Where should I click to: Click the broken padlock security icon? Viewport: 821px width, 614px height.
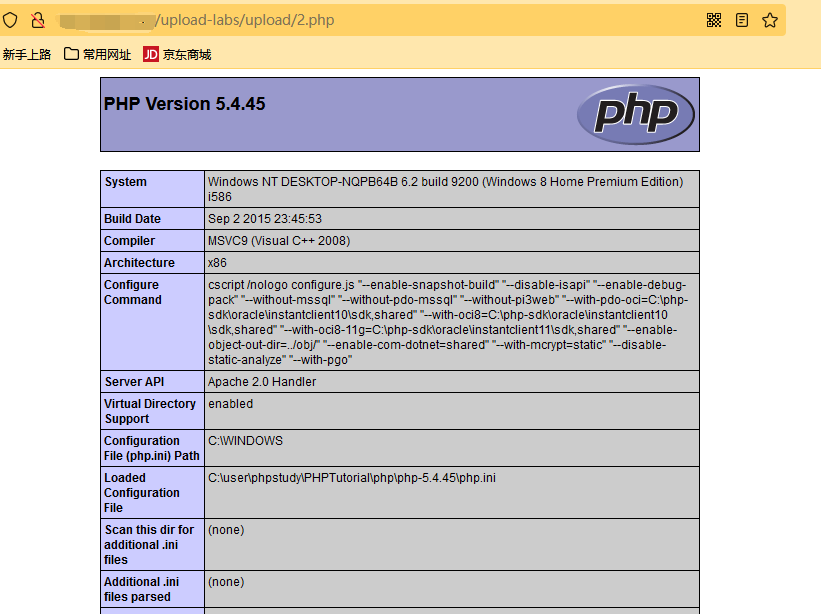tap(39, 19)
